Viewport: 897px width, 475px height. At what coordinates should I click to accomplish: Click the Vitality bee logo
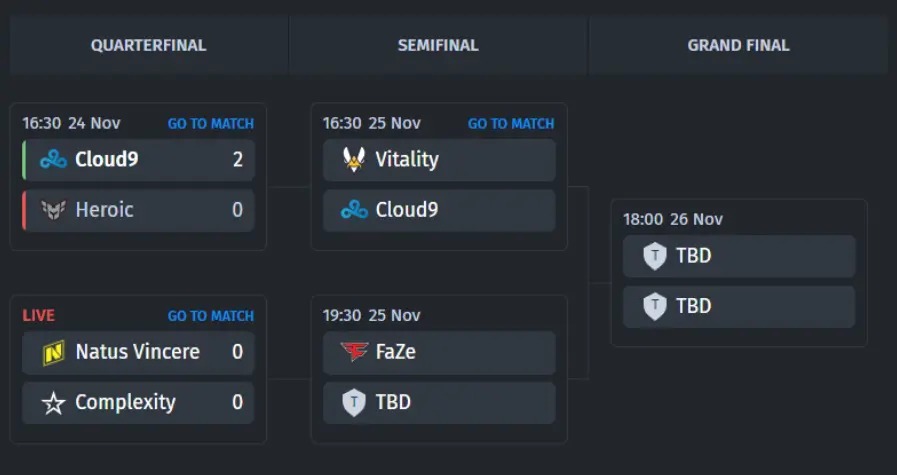coord(354,160)
